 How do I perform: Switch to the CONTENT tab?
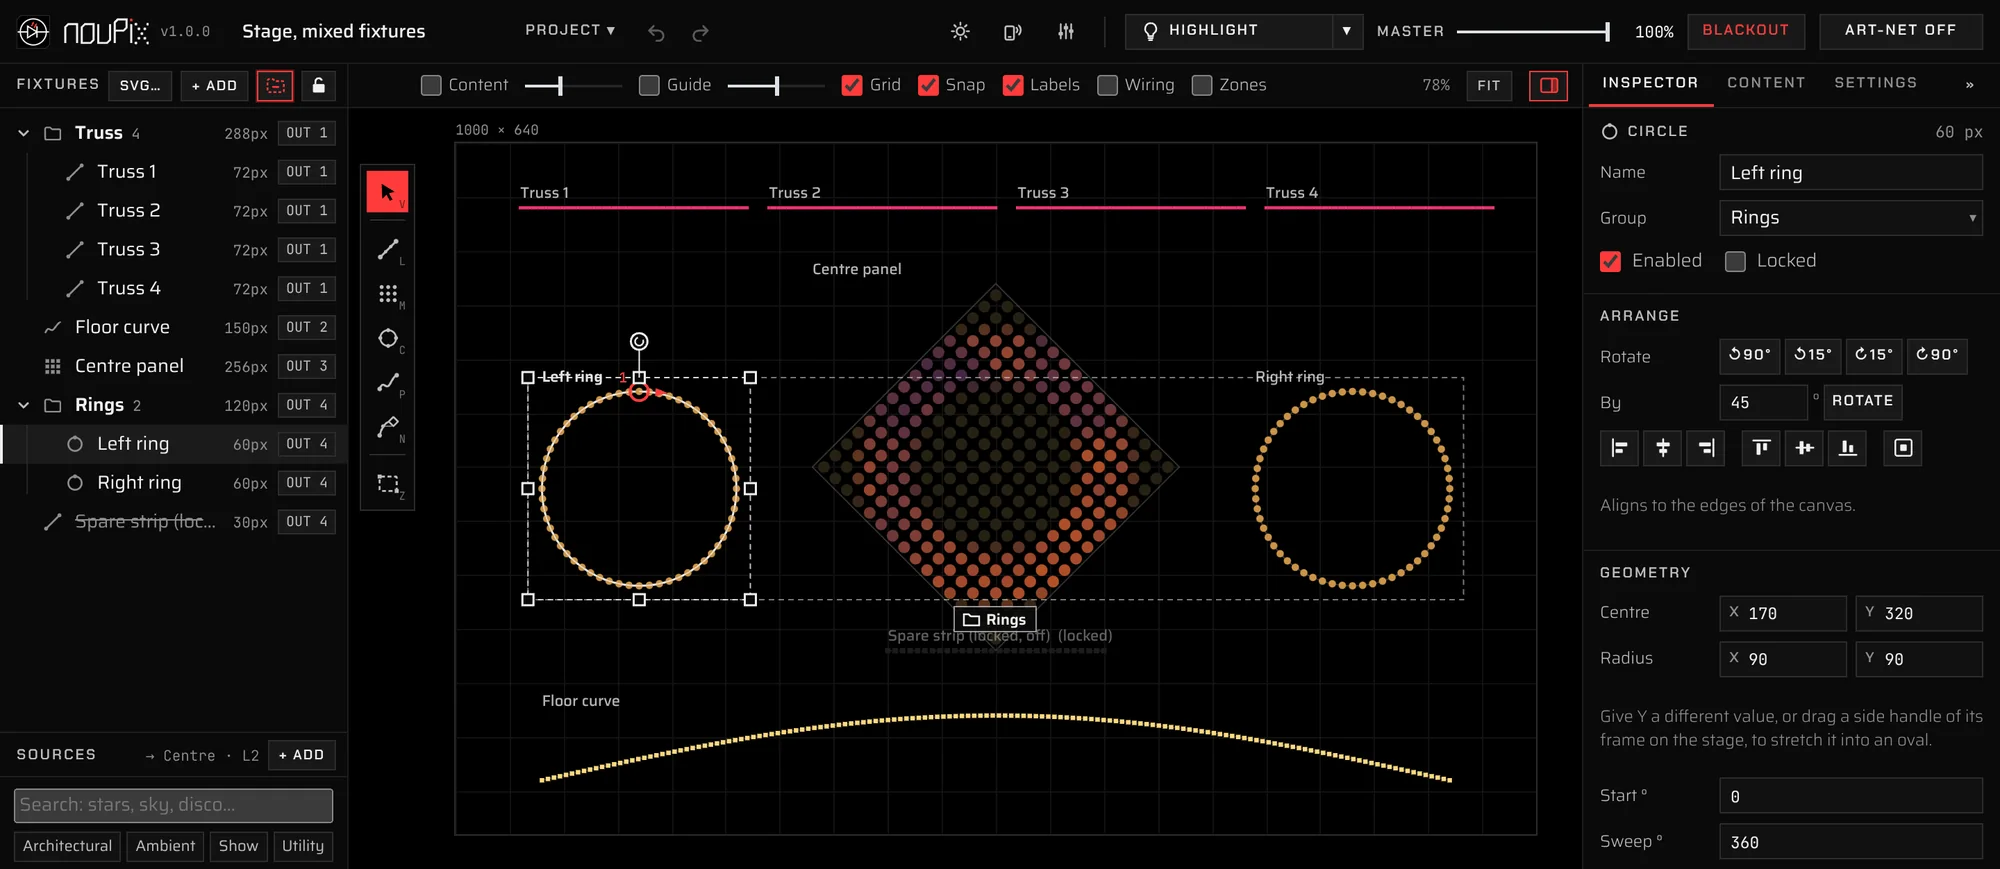click(1766, 83)
